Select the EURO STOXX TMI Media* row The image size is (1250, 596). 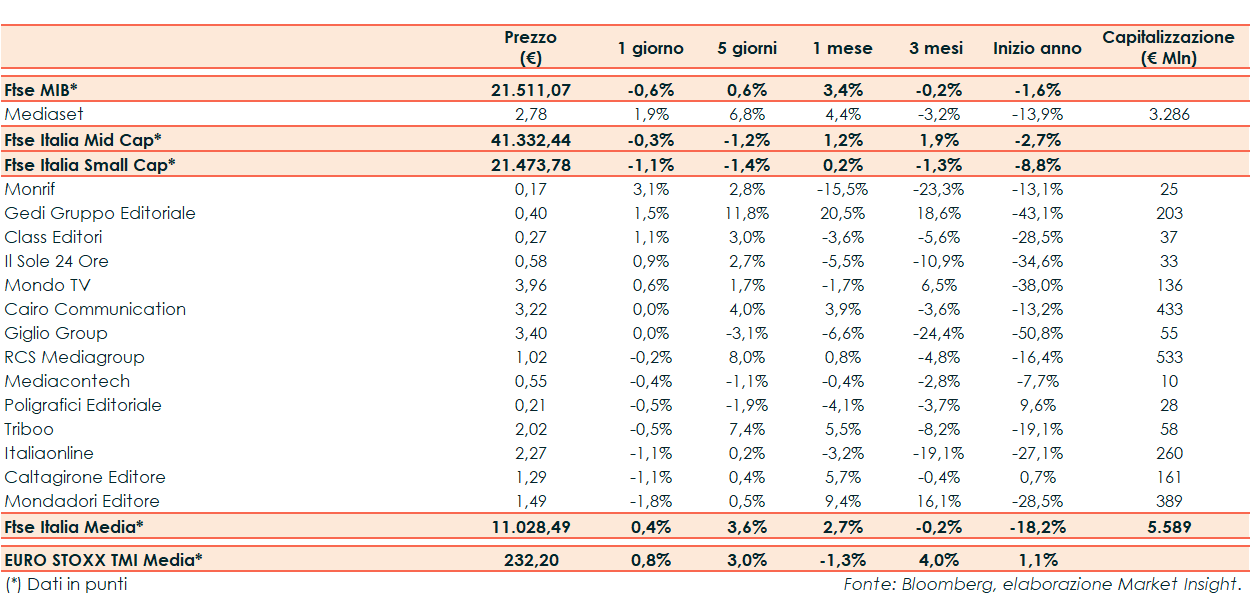[x=103, y=560]
